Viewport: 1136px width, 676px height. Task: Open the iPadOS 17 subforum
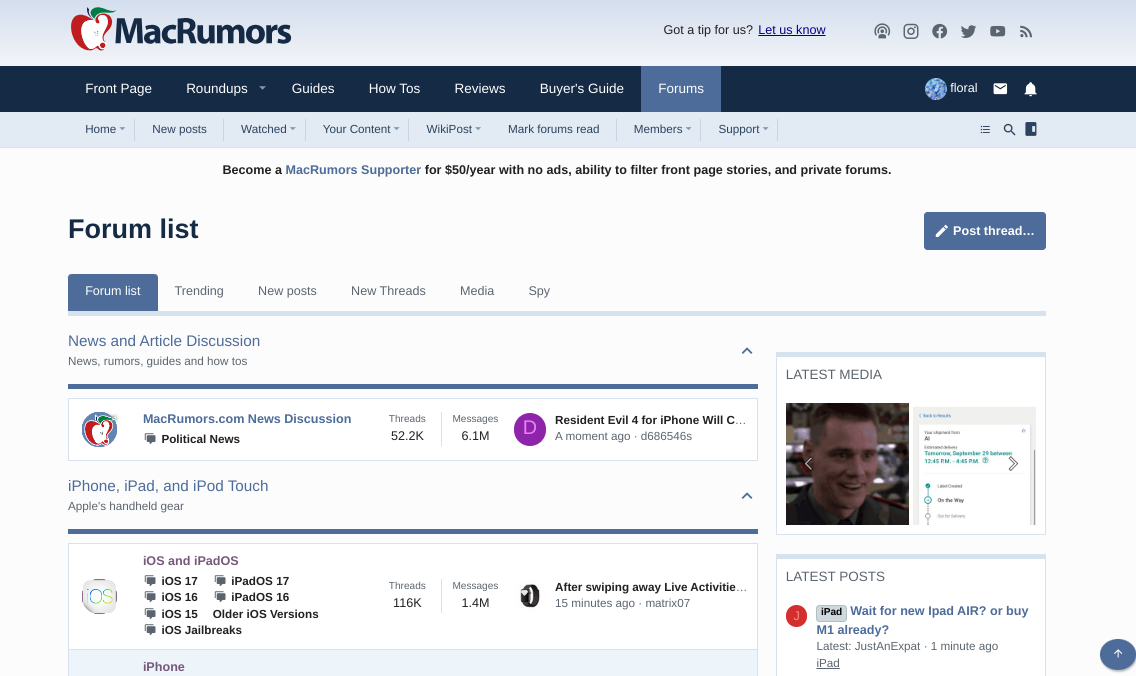click(x=259, y=581)
